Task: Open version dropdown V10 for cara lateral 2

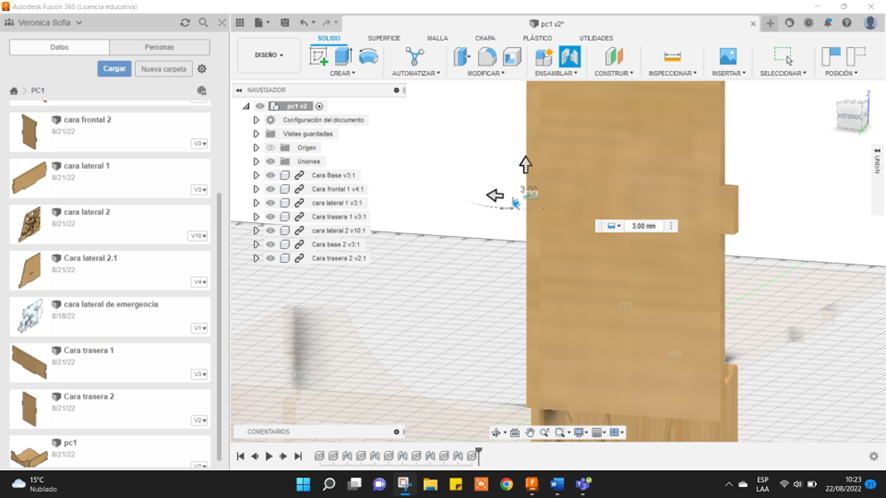Action: tap(198, 236)
